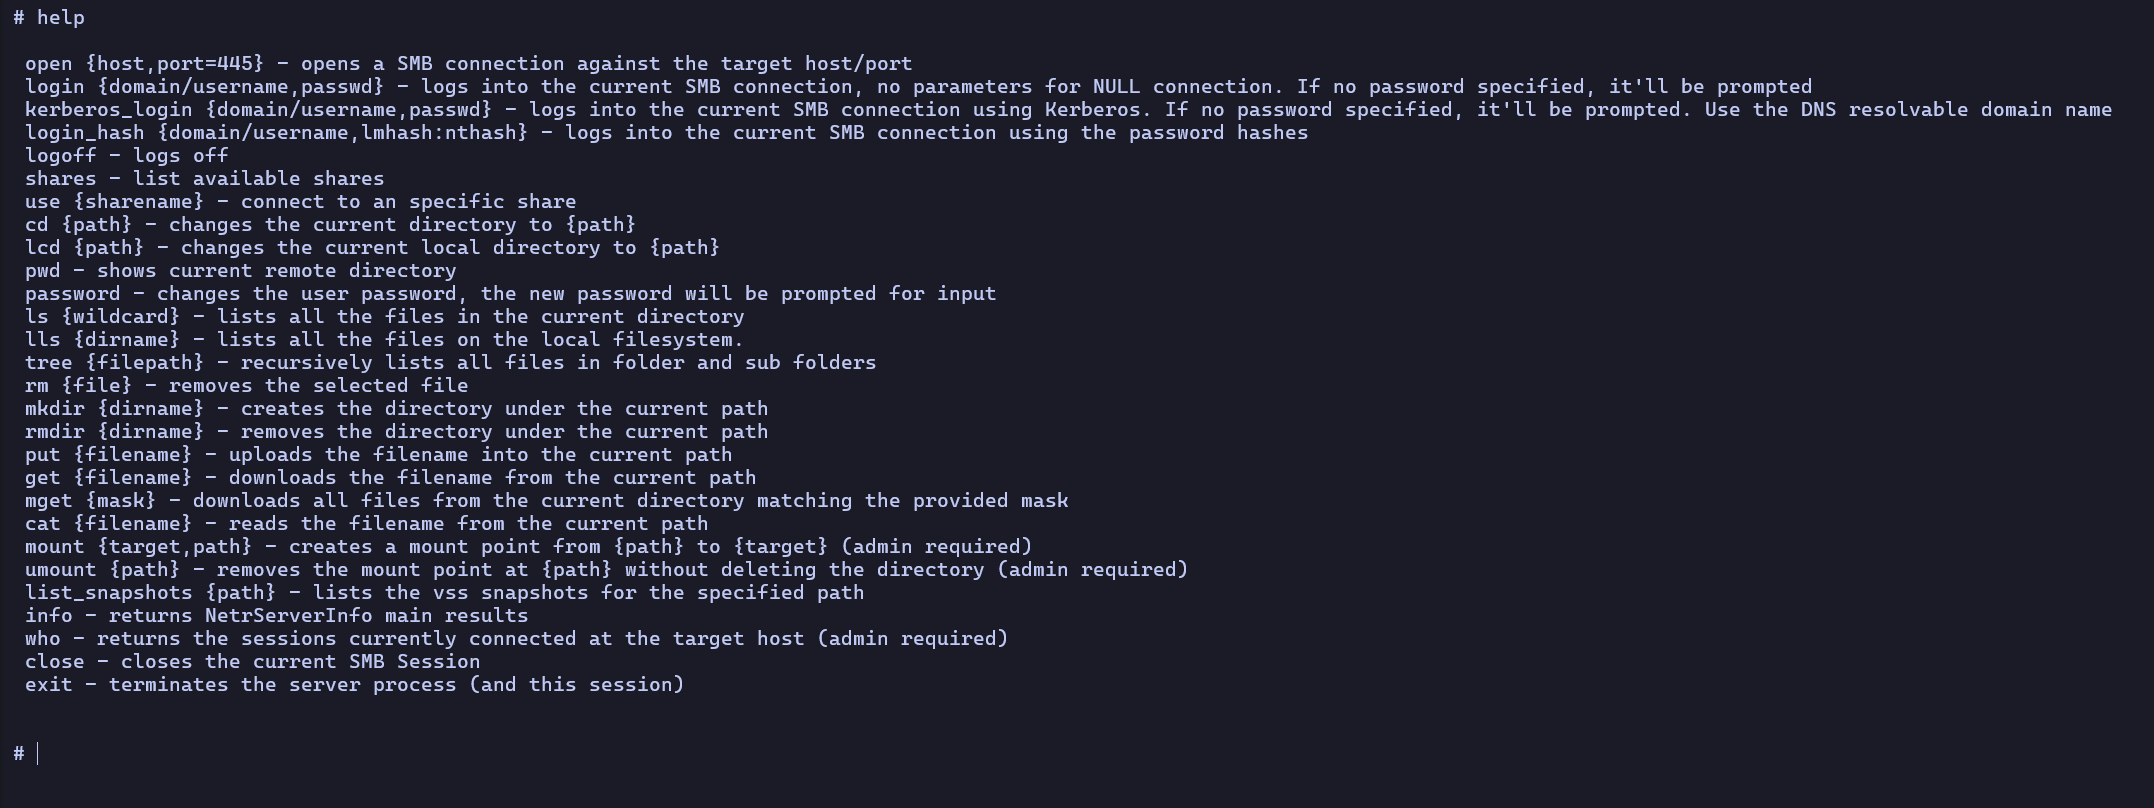Click the typed 'help' command at top
This screenshot has height=808, width=2154.
click(60, 18)
